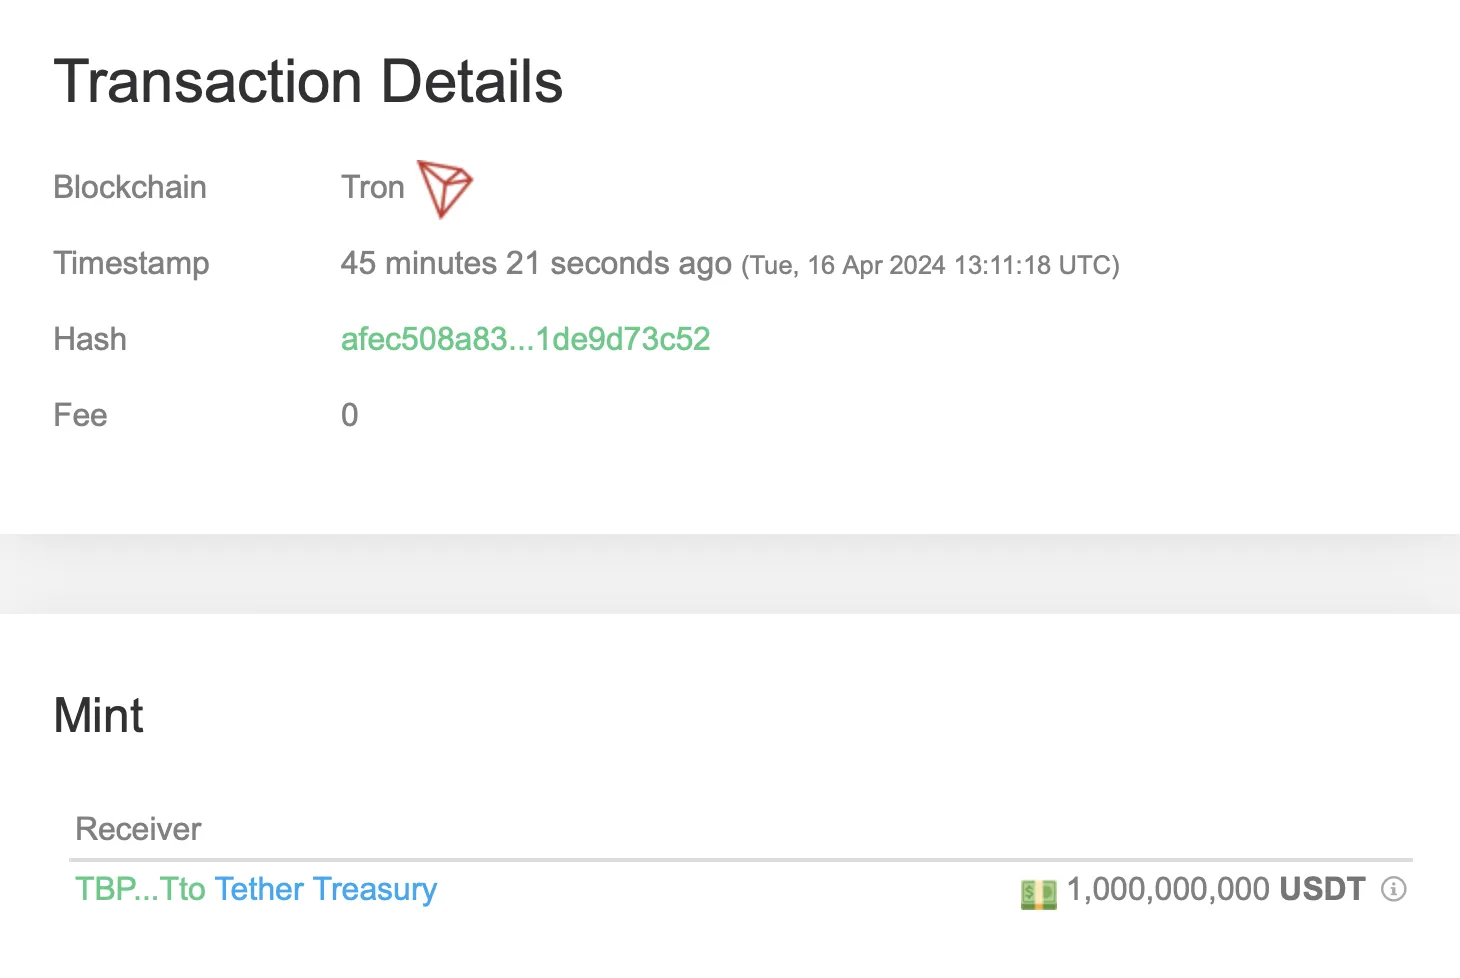
Task: Click the green banknote money icon
Action: pyautogui.click(x=1038, y=893)
